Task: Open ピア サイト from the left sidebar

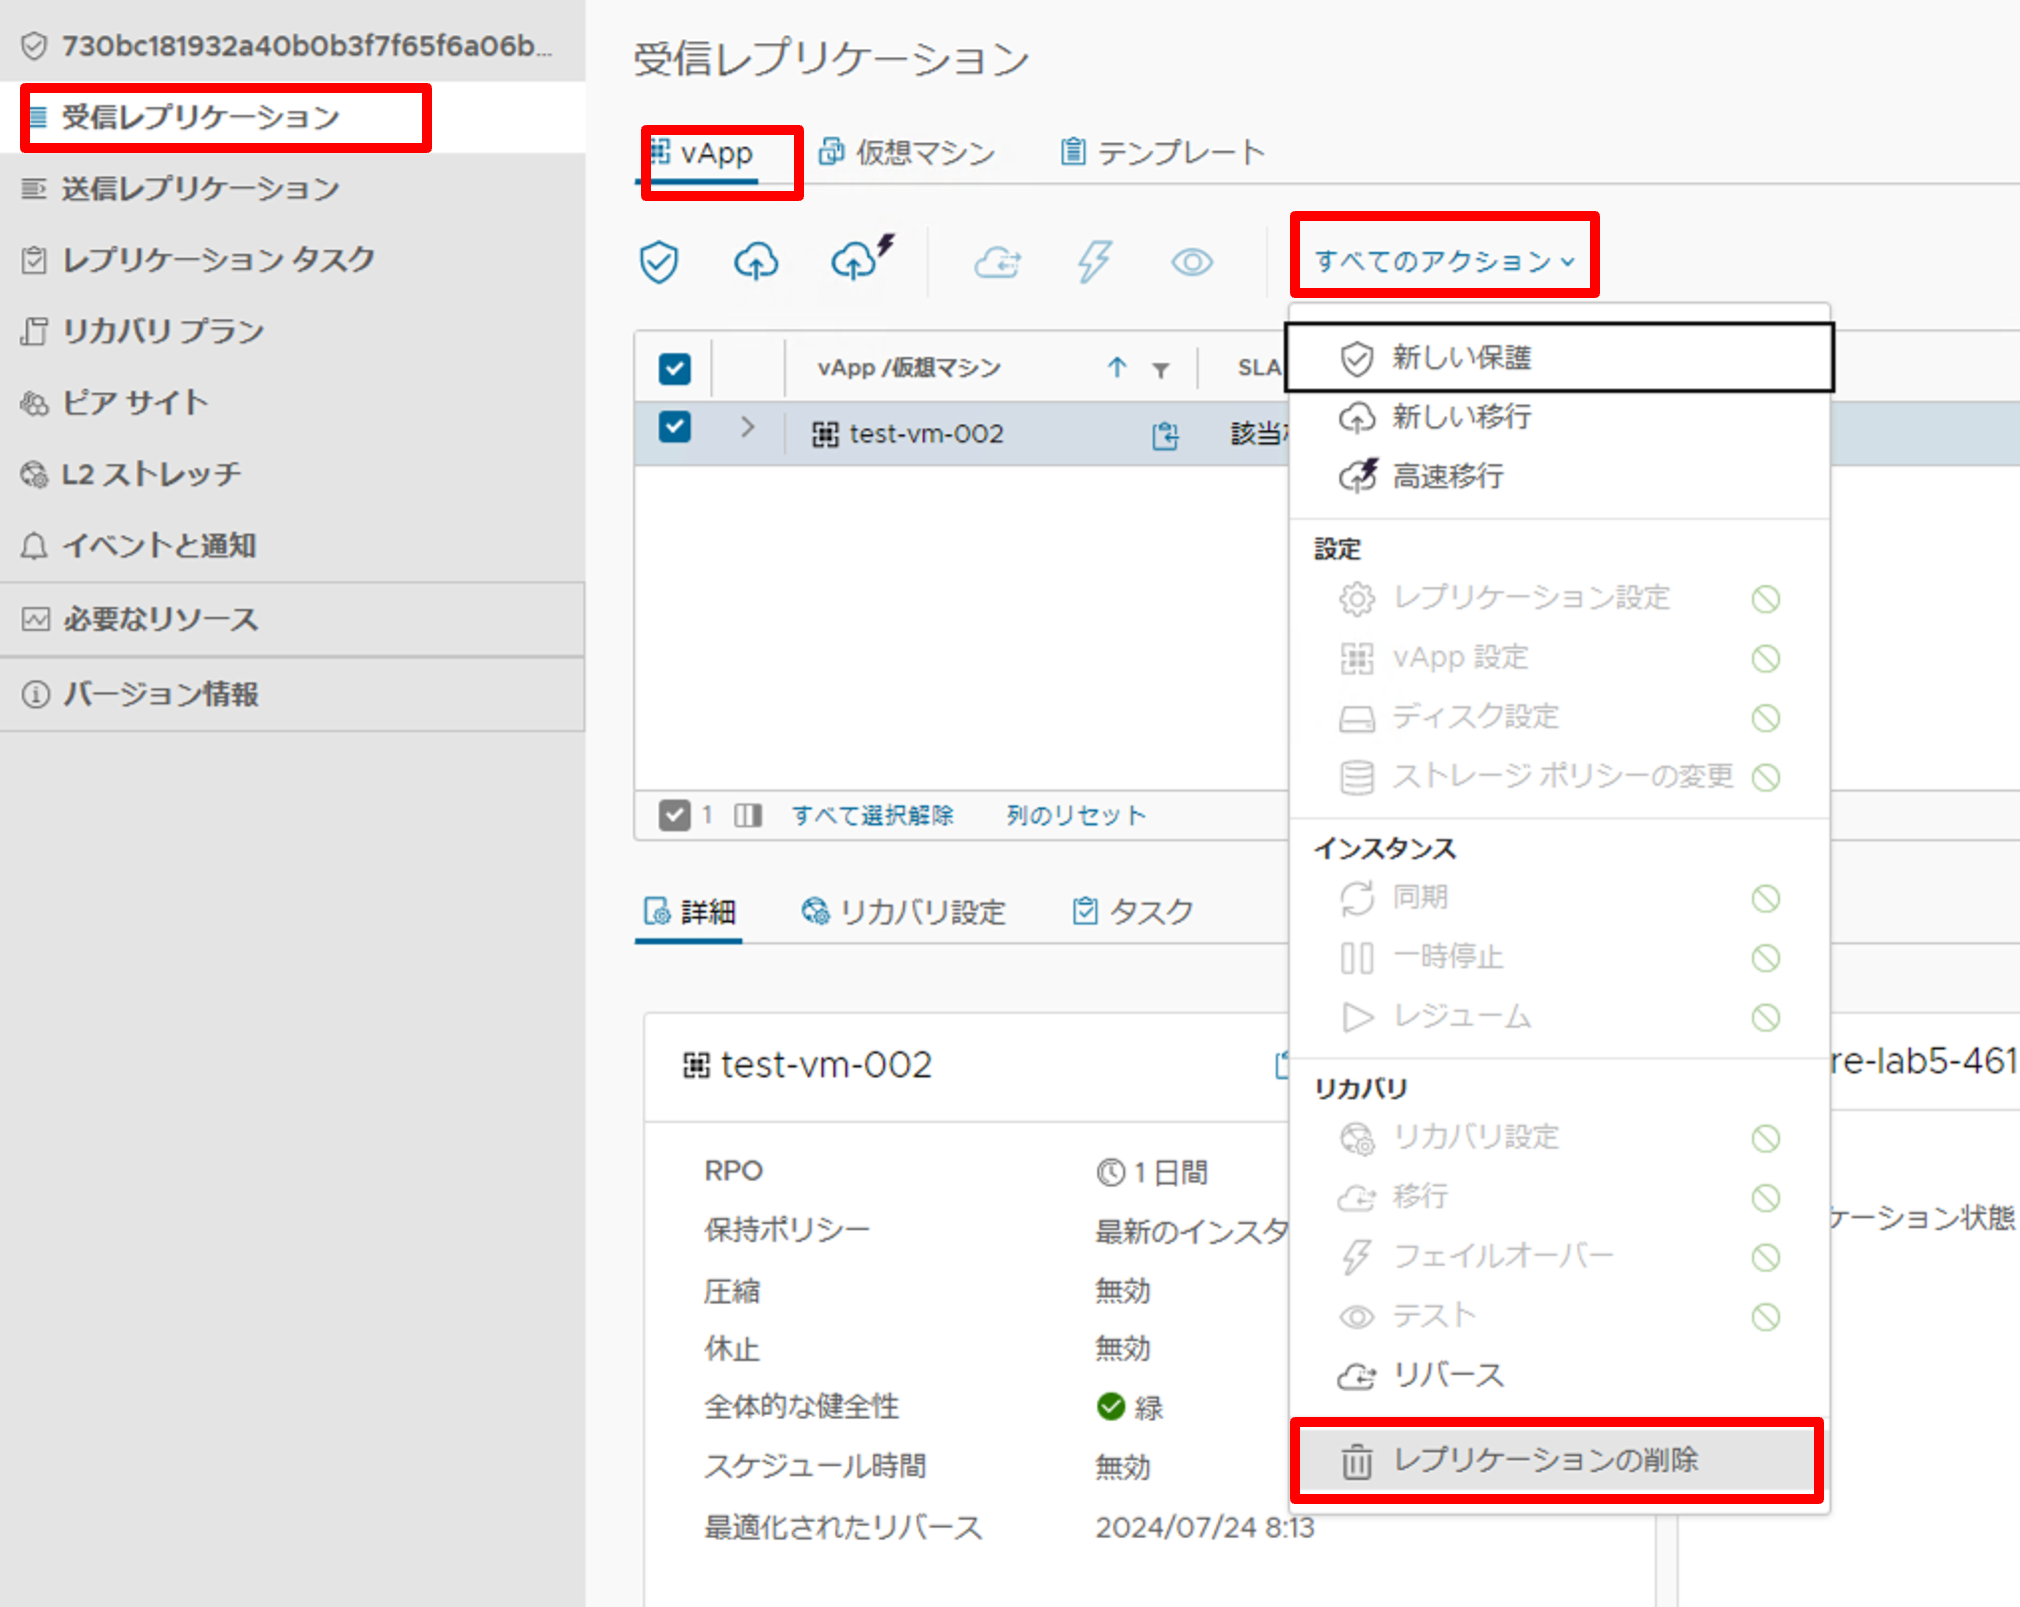Action: click(133, 402)
